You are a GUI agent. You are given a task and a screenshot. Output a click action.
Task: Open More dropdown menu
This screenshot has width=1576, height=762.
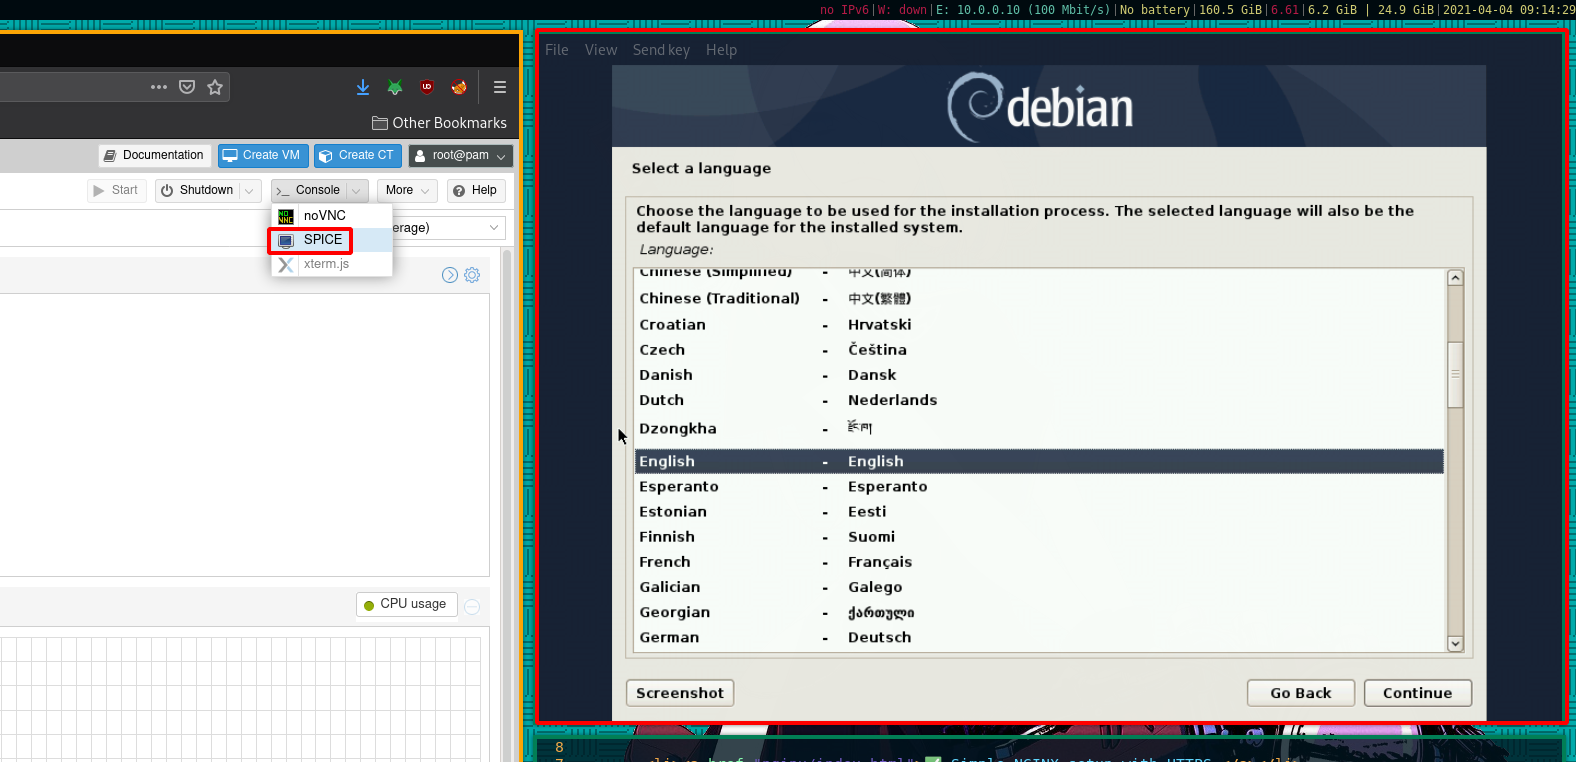click(407, 190)
